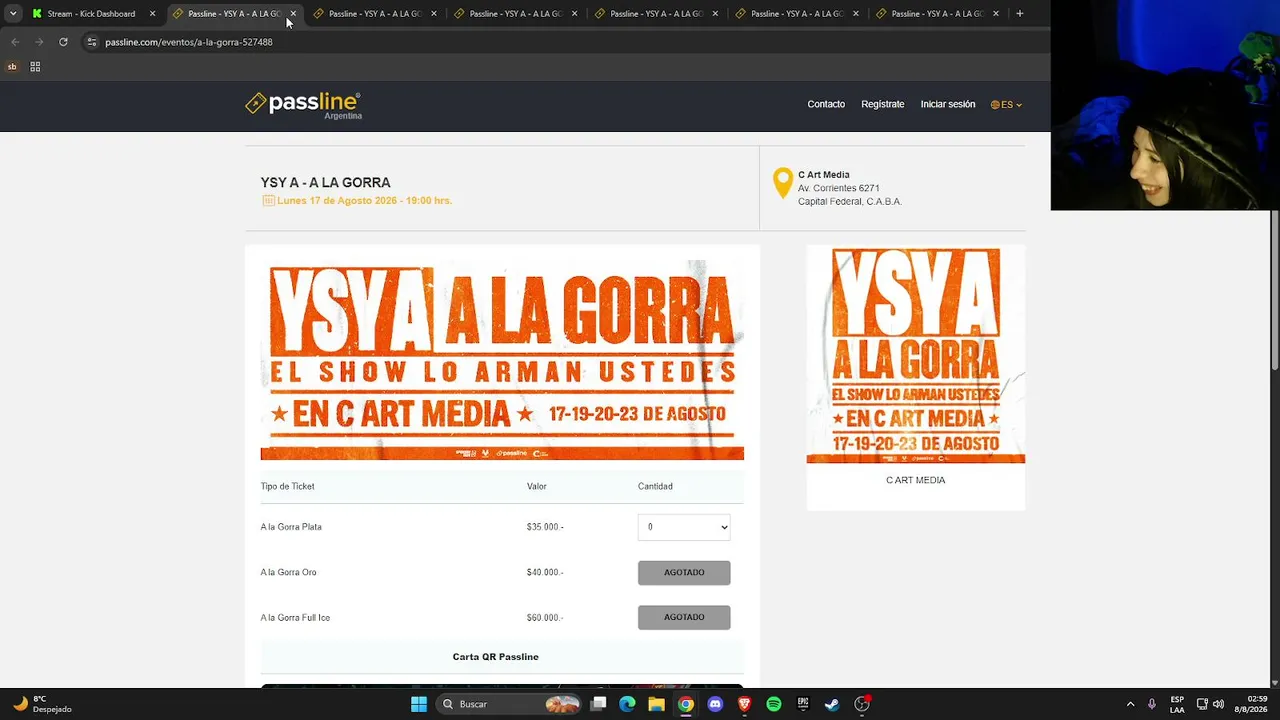Open Spotify from the taskbar

point(774,704)
